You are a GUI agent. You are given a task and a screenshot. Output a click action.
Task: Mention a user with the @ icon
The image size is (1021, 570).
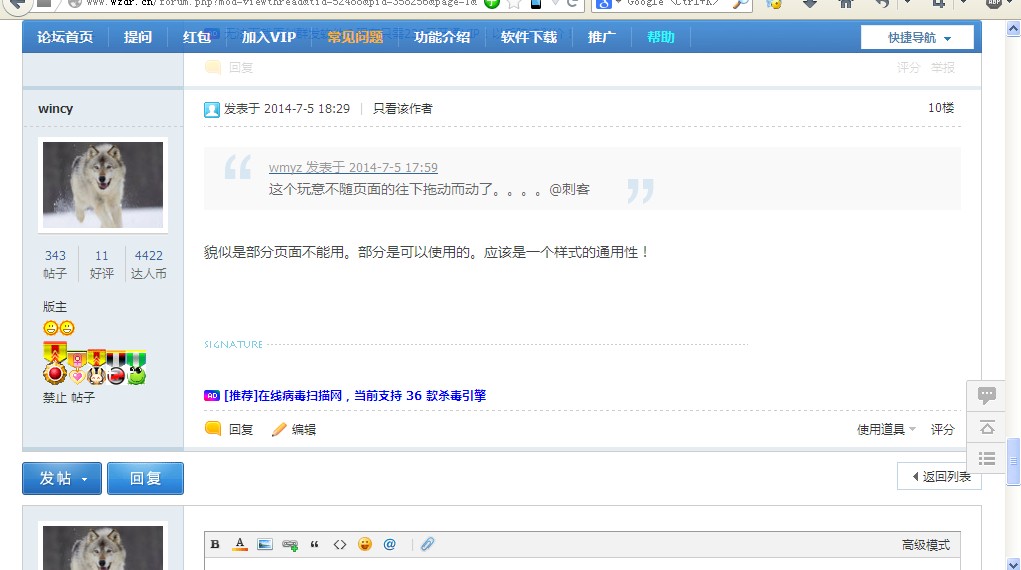pos(389,544)
